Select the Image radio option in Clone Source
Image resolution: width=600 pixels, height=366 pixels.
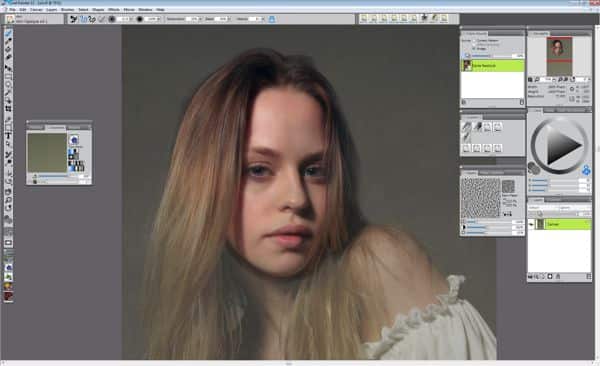[474, 49]
